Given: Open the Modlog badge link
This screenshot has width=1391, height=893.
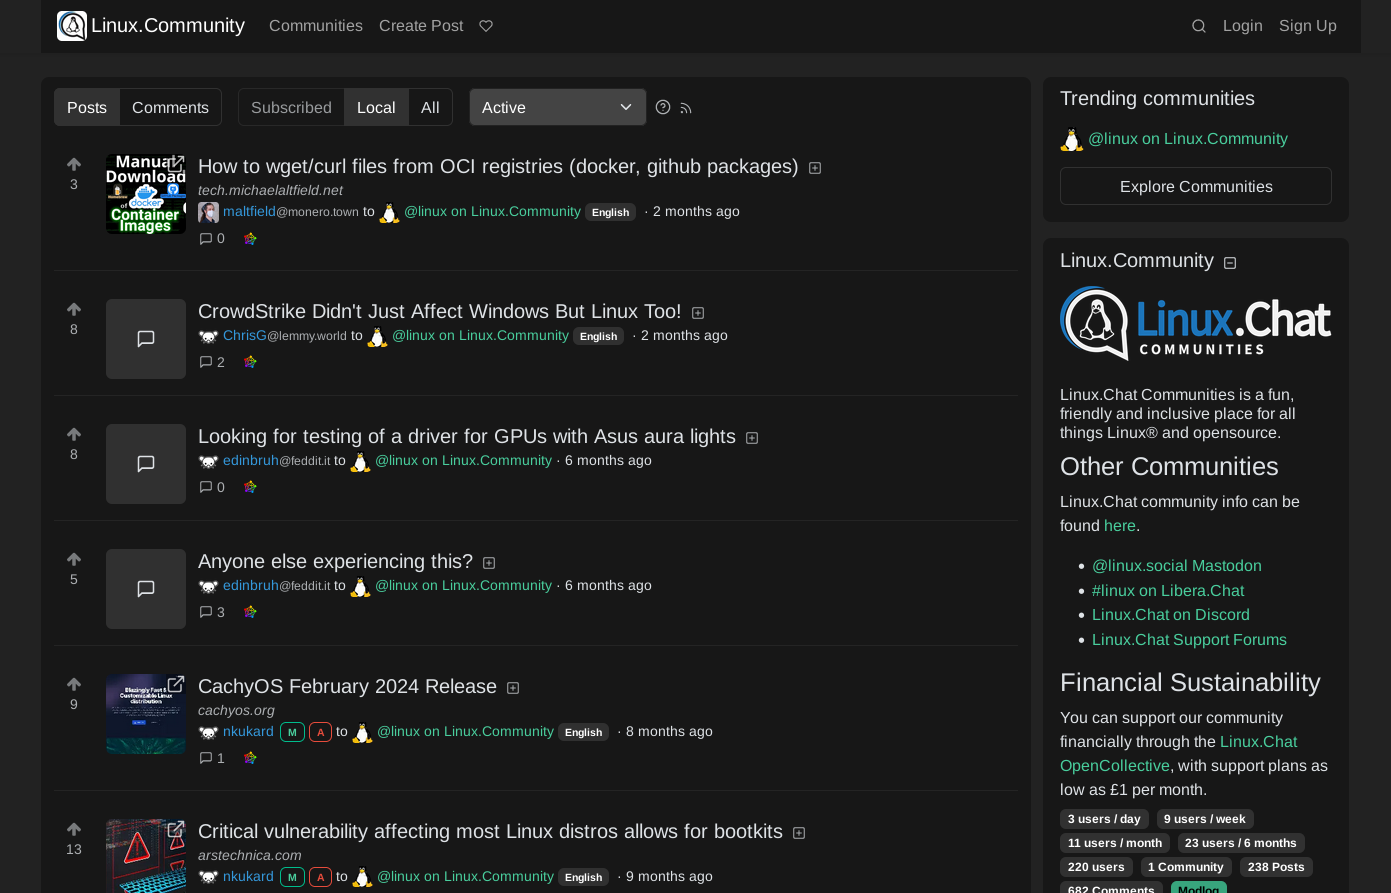Looking at the screenshot, I should (1199, 889).
